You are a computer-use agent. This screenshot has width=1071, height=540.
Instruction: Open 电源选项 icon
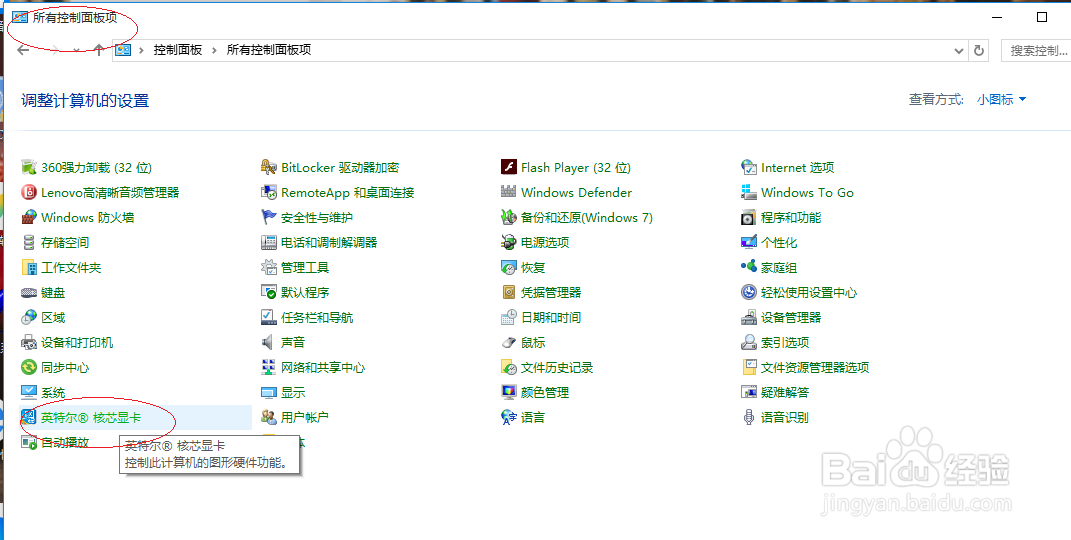point(508,242)
